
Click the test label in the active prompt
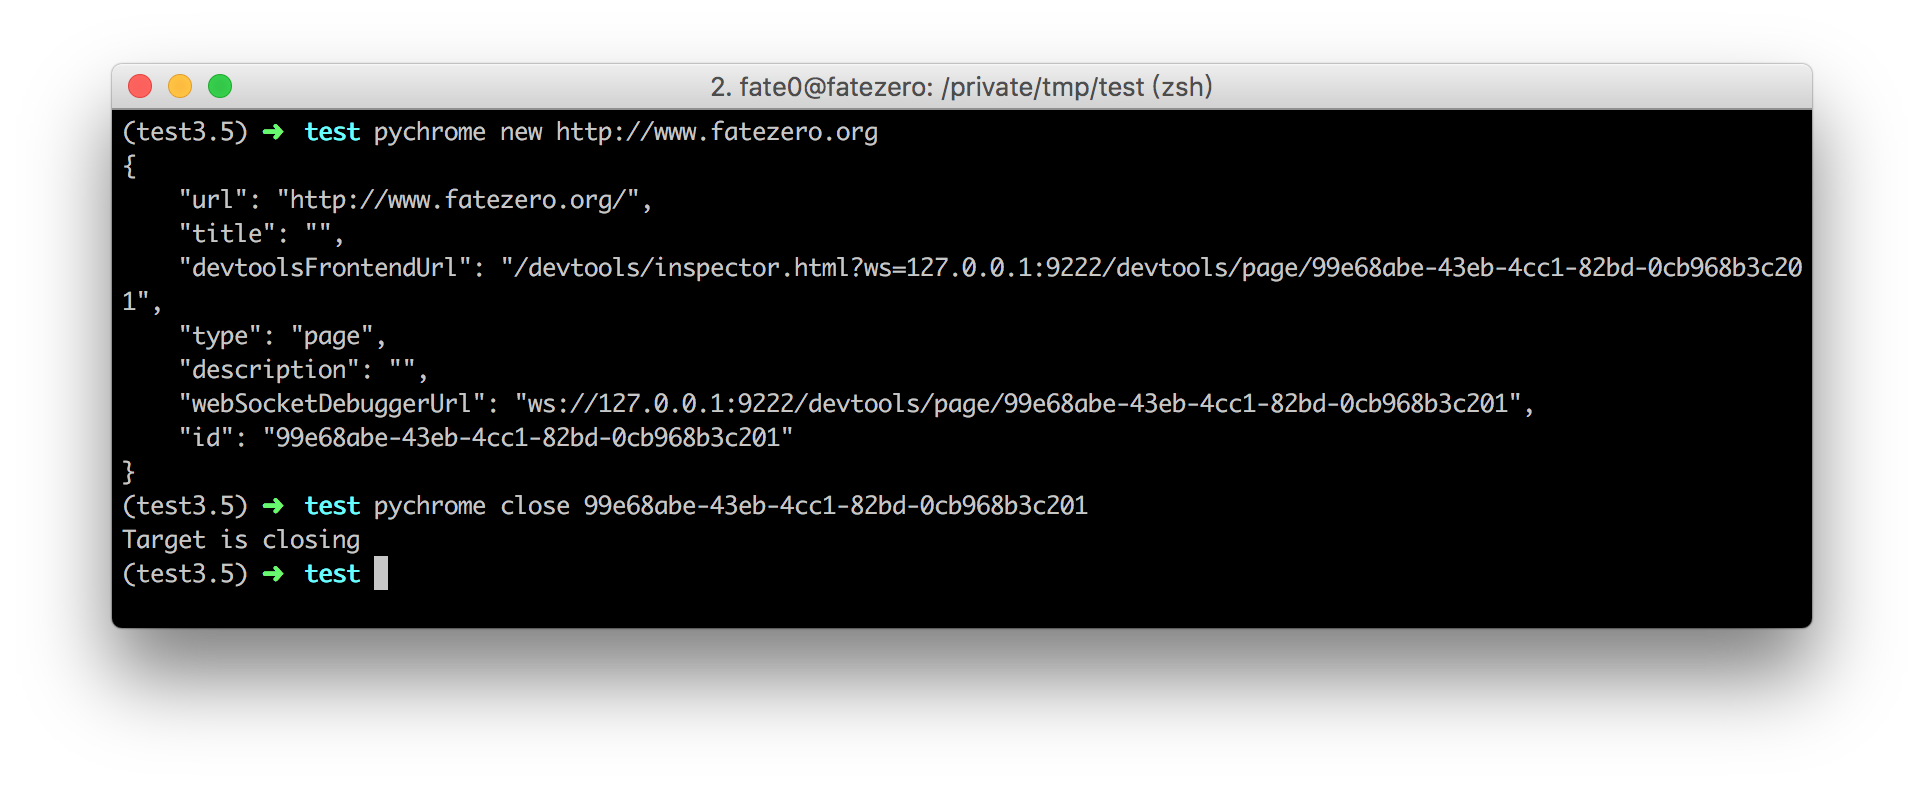click(x=332, y=574)
